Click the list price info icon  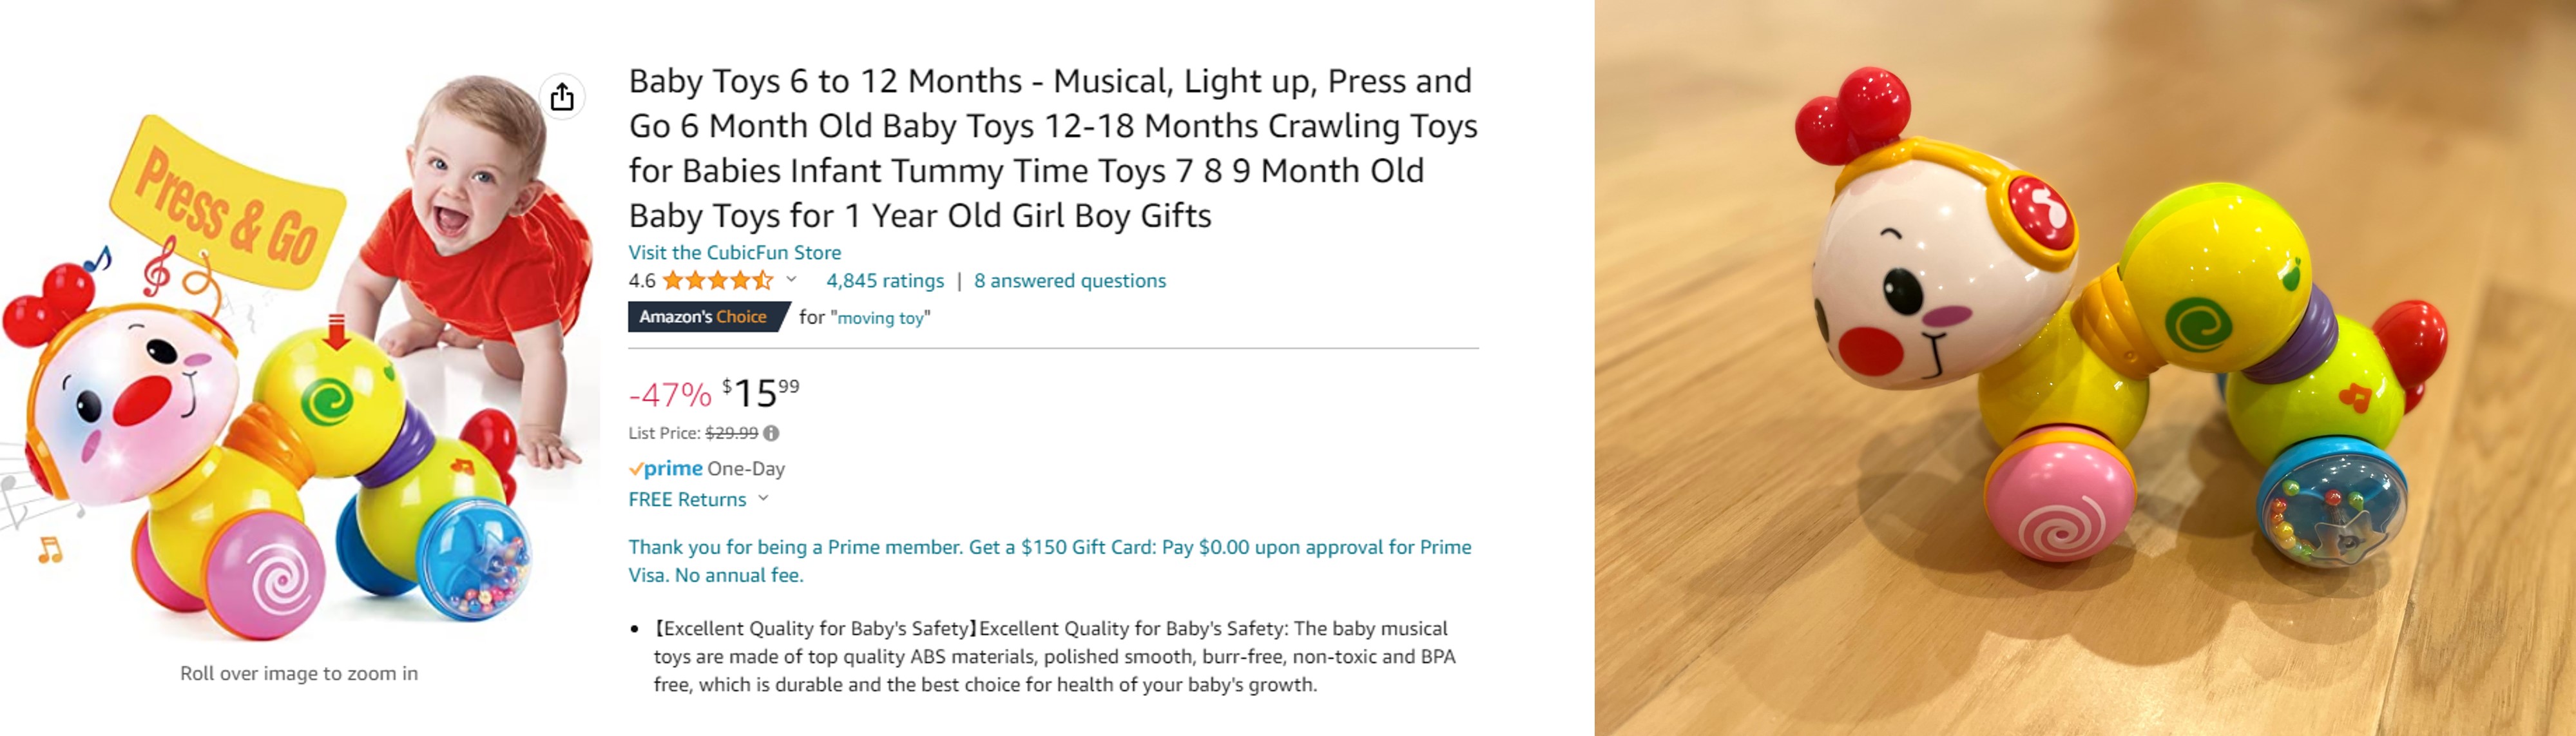[x=771, y=433]
